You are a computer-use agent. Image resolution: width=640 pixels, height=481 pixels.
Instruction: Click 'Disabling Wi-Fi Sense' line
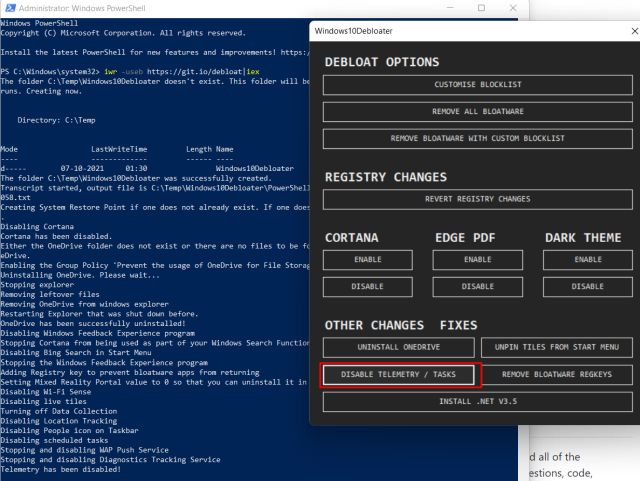tap(46, 392)
